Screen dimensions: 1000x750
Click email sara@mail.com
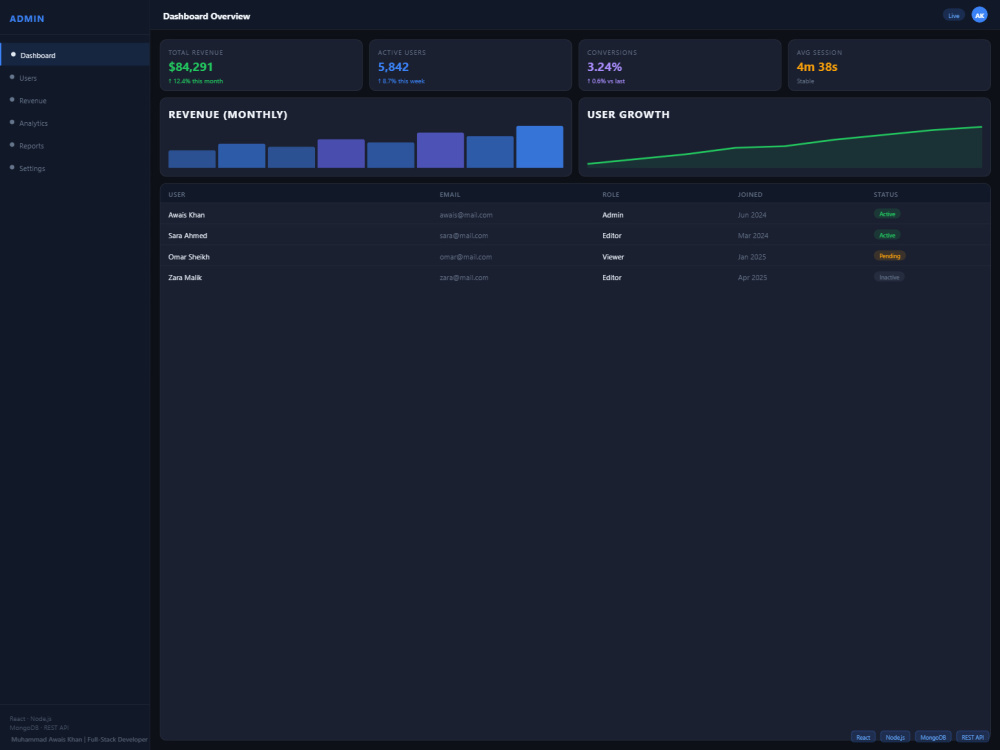coord(464,235)
